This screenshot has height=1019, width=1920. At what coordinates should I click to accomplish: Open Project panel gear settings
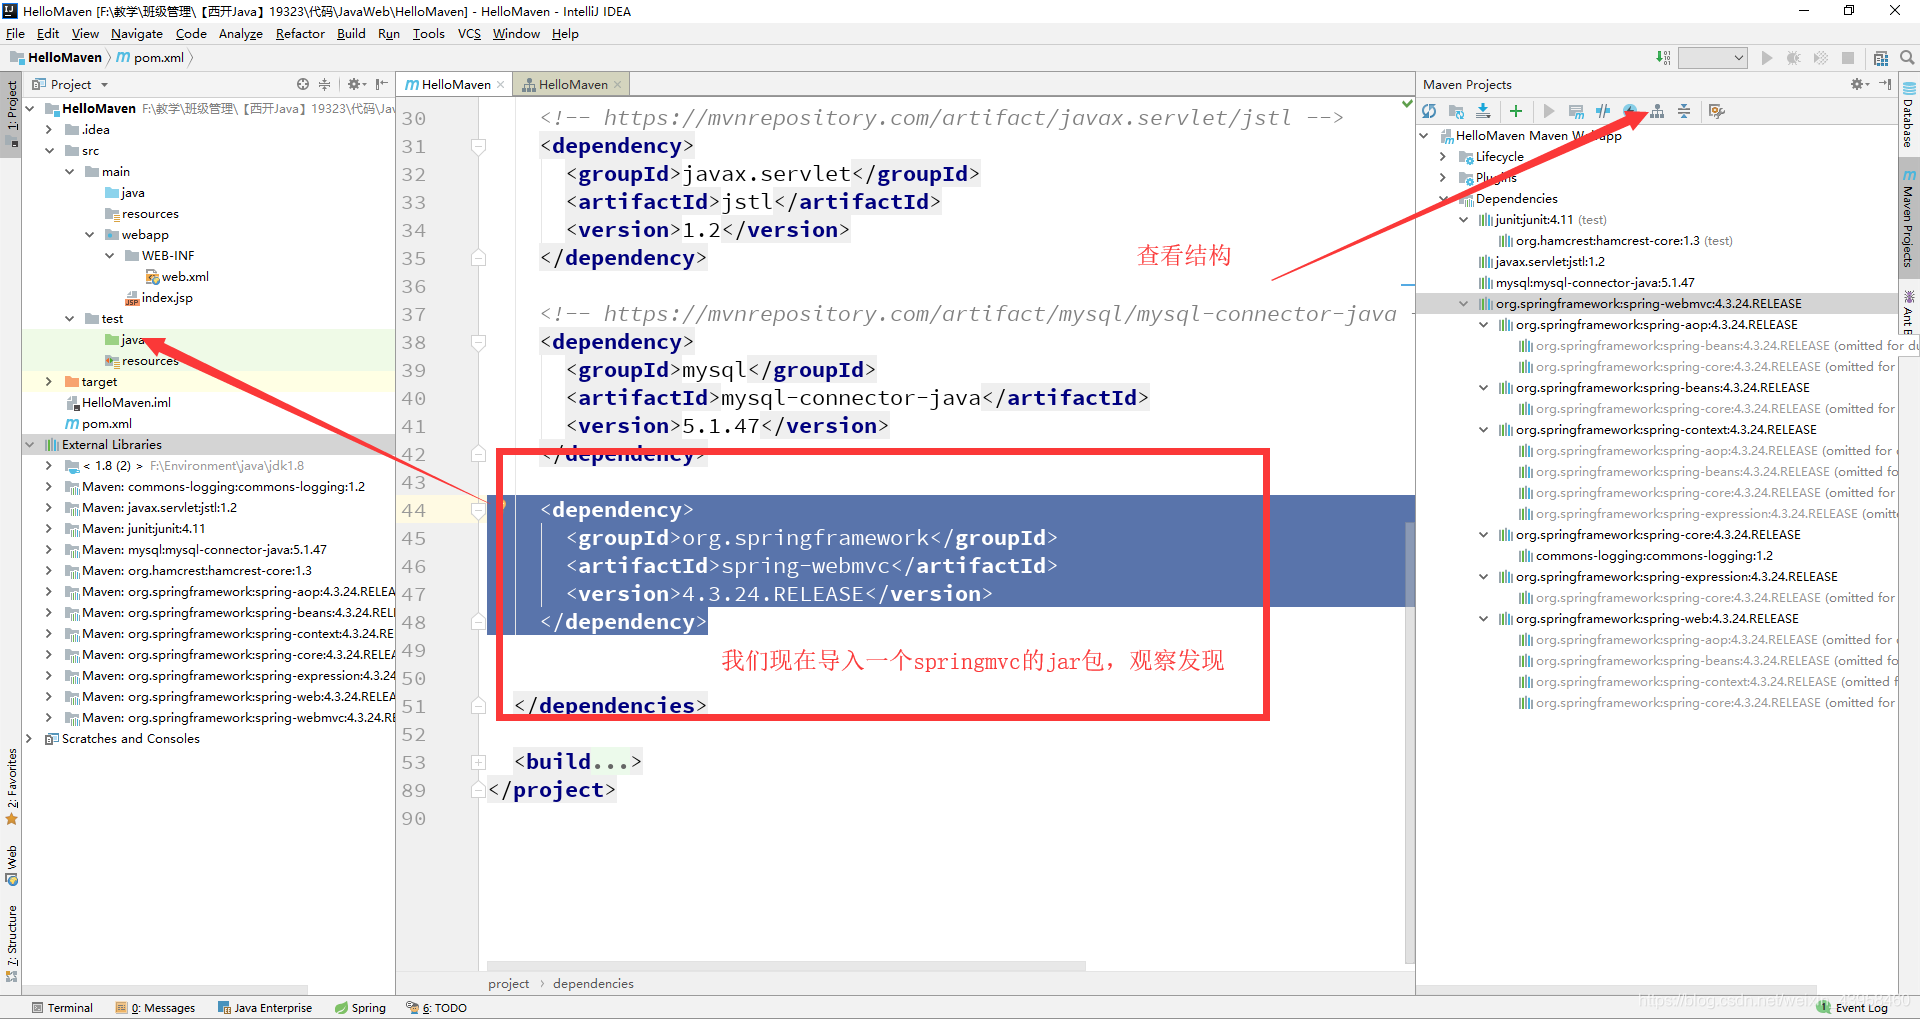[x=355, y=84]
